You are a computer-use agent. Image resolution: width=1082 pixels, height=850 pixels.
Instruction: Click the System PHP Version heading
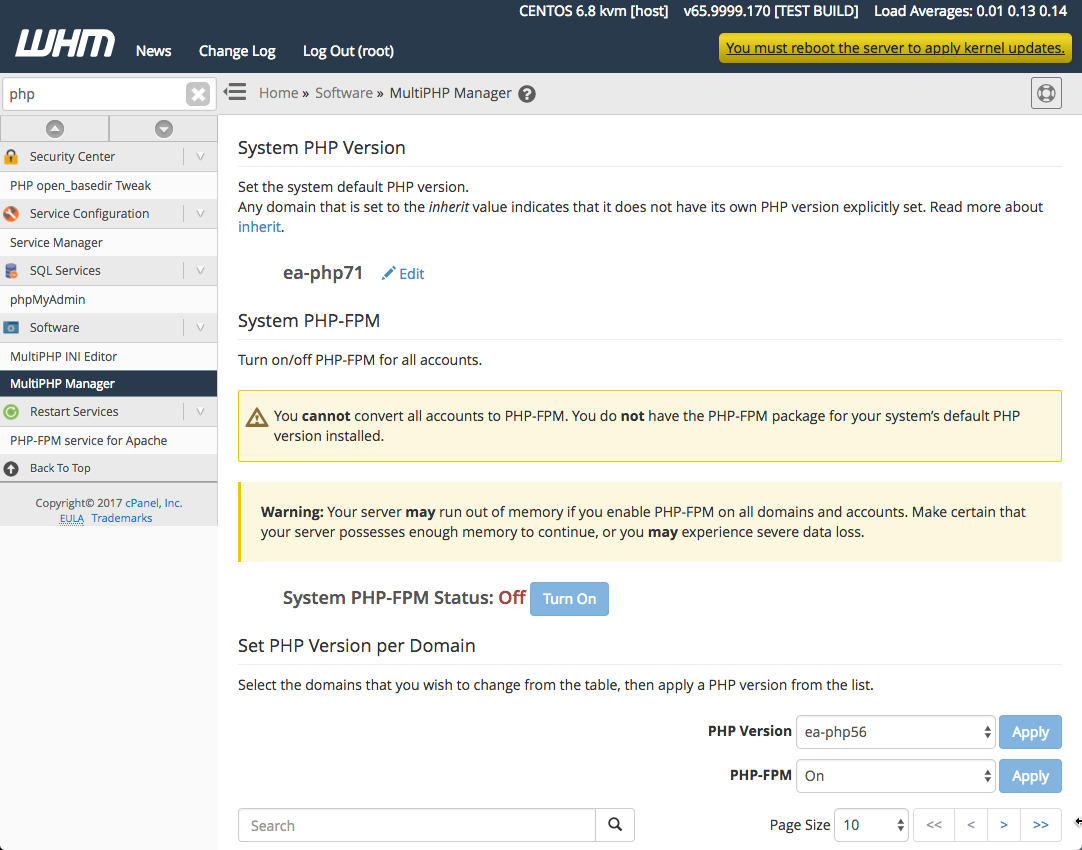click(322, 148)
